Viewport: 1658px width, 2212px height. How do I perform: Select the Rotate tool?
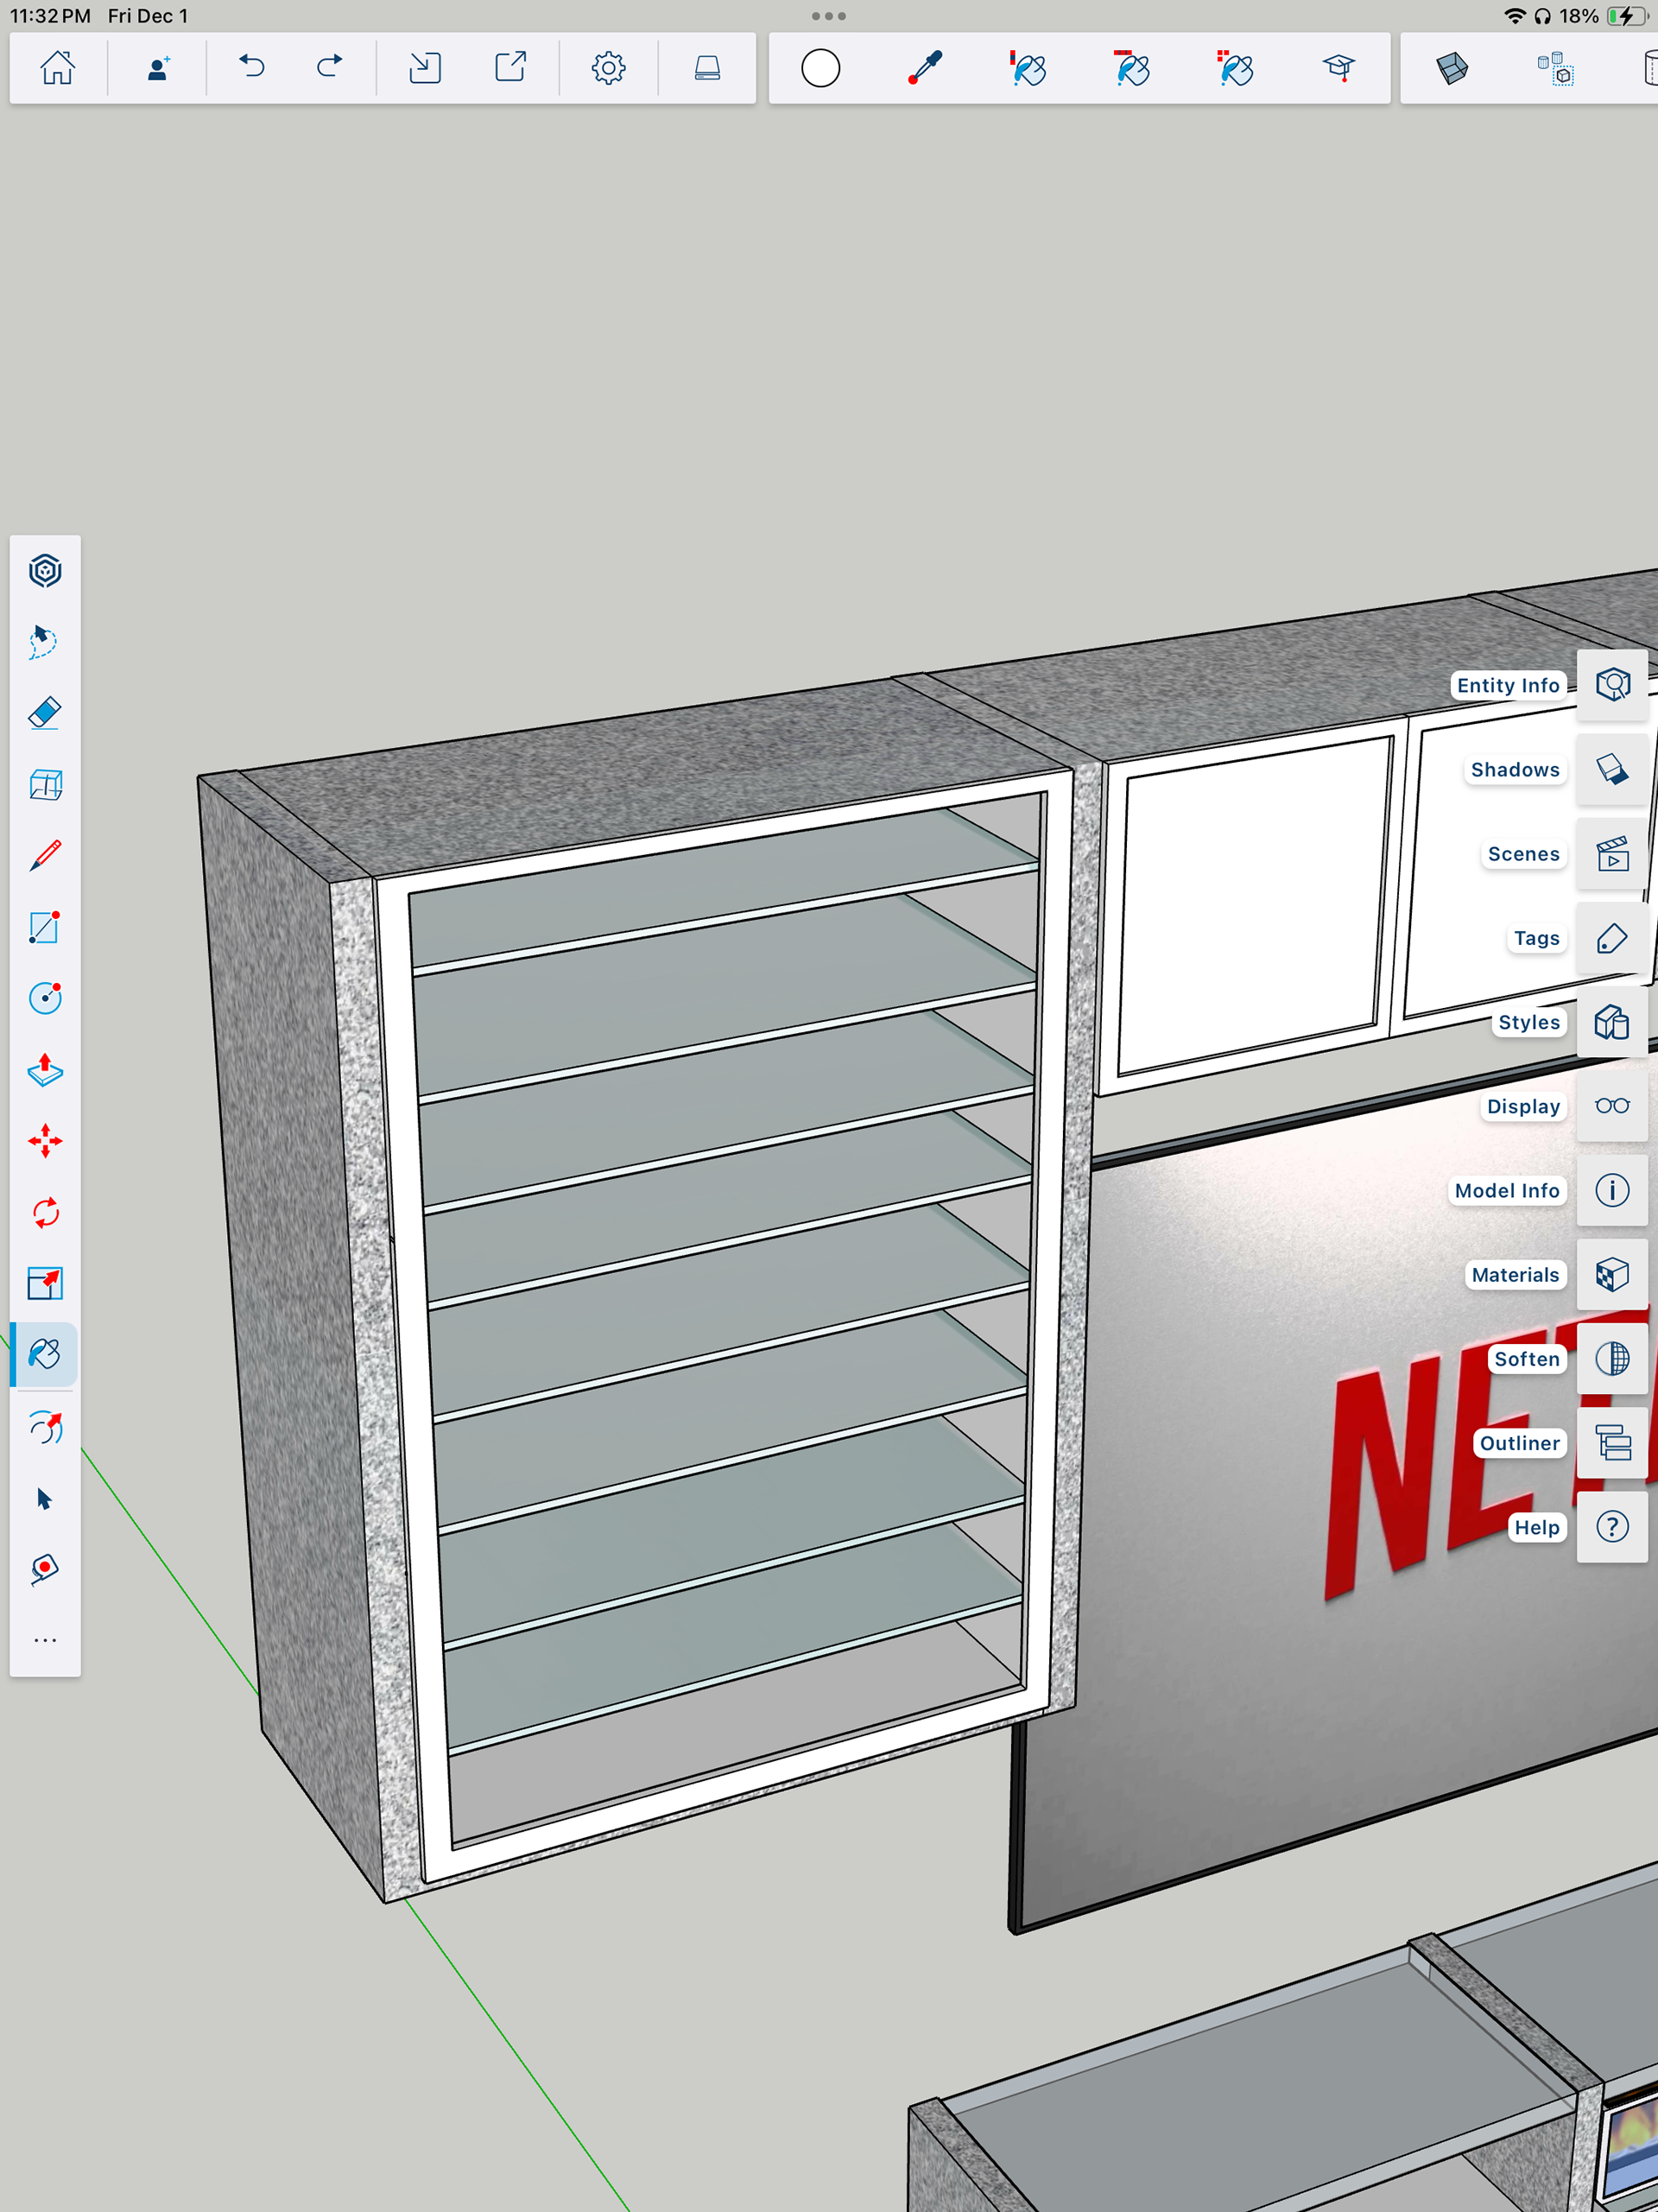pyautogui.click(x=45, y=1212)
